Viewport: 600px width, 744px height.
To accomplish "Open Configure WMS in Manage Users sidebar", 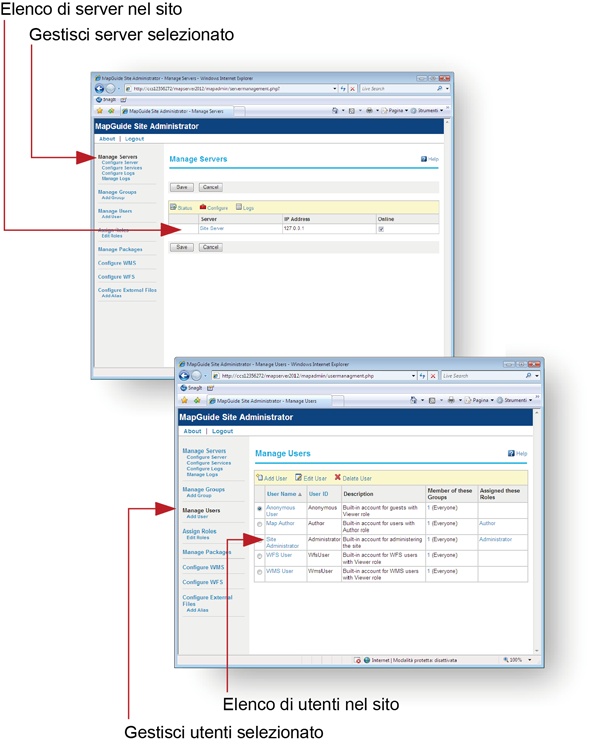I will 203,567.
